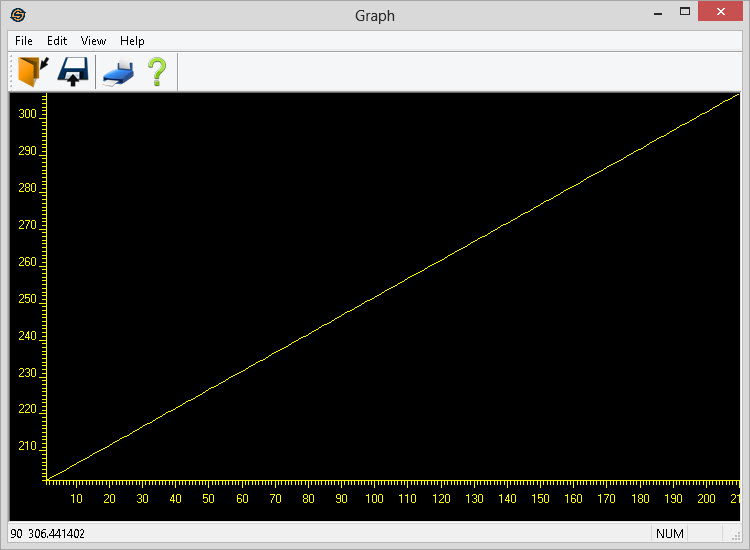Click the Graph title bar text
The image size is (750, 550).
coord(375,15)
